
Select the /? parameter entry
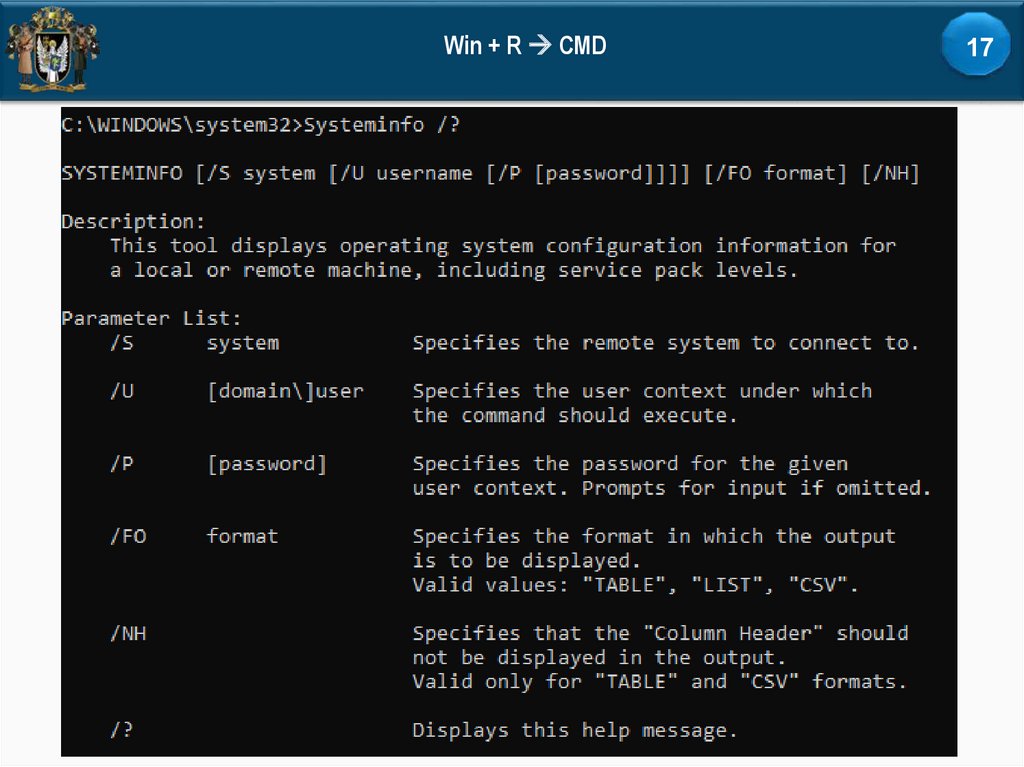[x=122, y=730]
